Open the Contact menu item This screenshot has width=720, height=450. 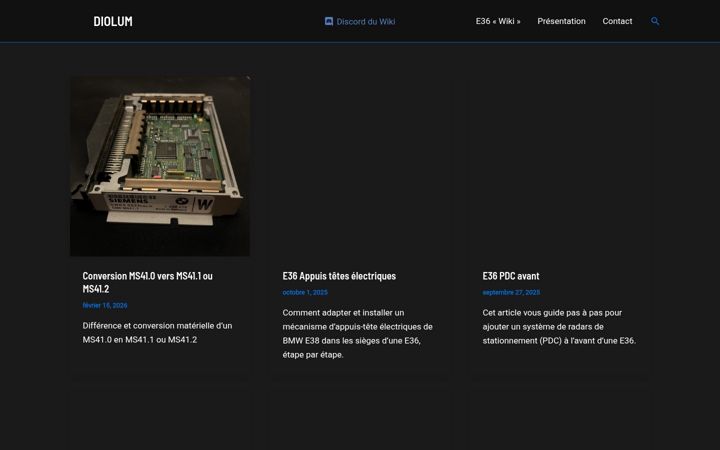pyautogui.click(x=617, y=21)
